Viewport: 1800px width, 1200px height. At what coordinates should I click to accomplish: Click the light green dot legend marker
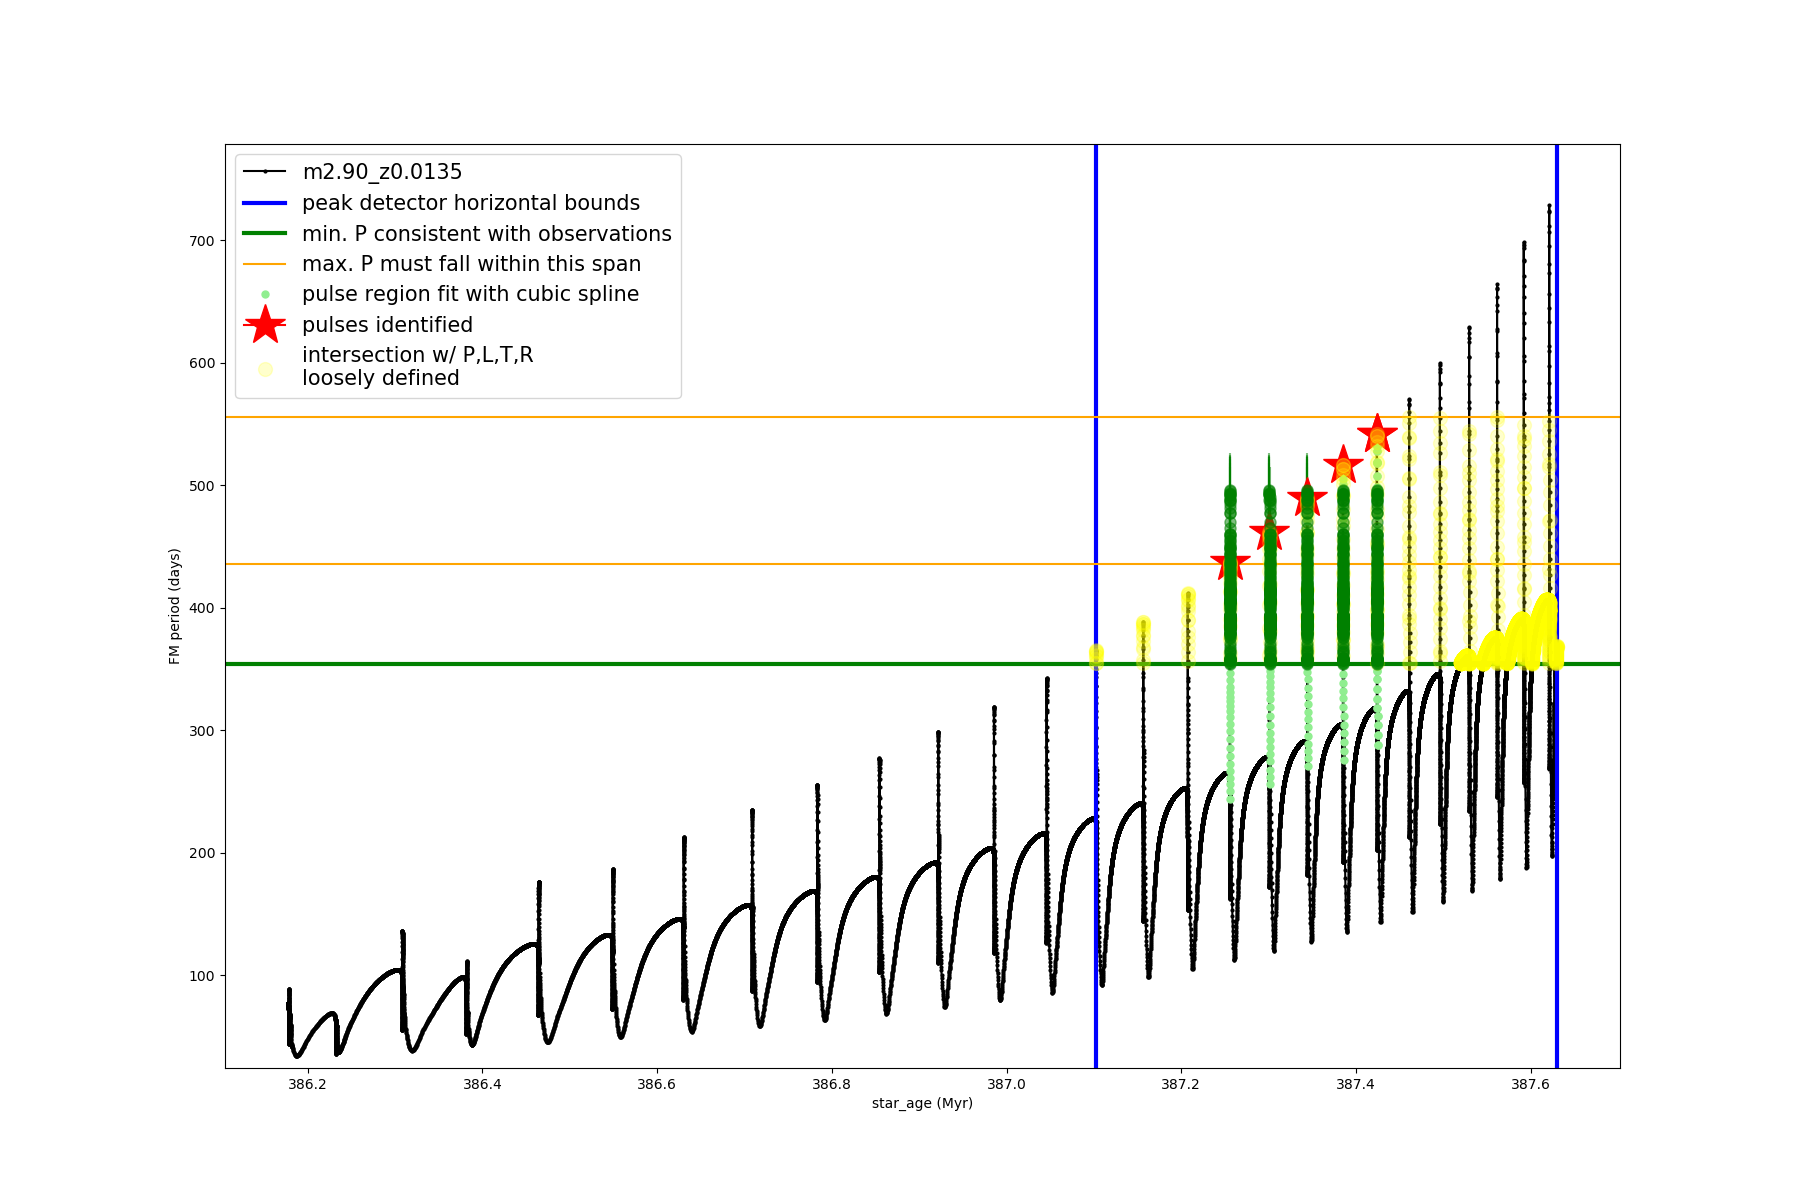265,294
